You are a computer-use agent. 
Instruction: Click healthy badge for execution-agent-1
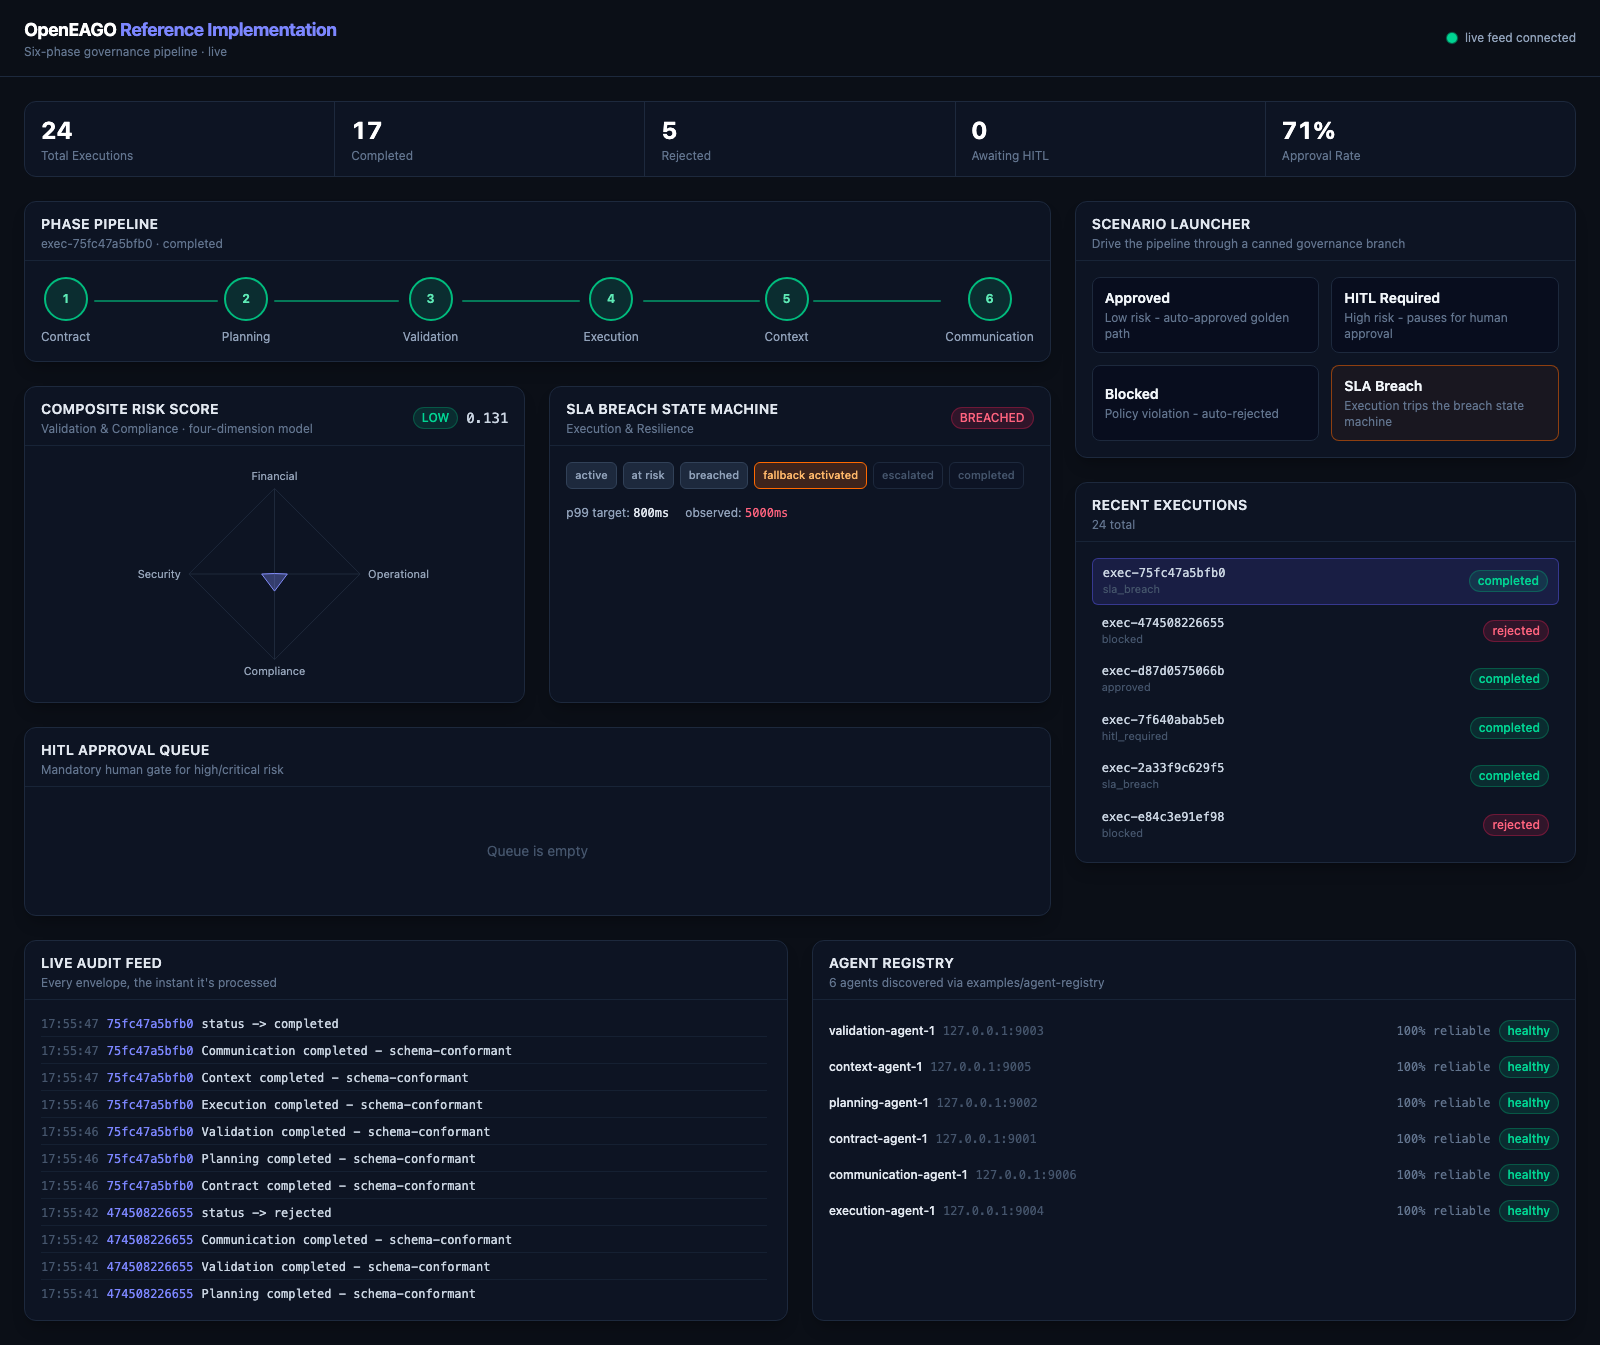coord(1528,1211)
